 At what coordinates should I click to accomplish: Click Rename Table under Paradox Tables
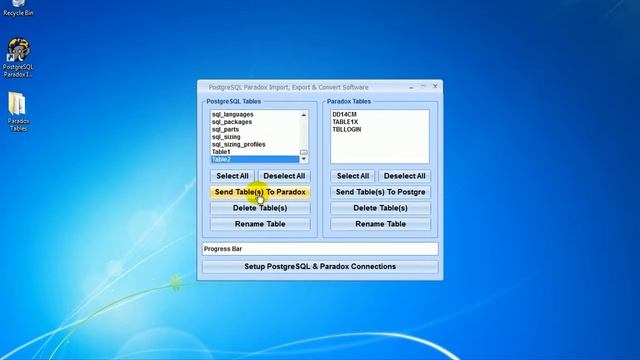point(380,224)
